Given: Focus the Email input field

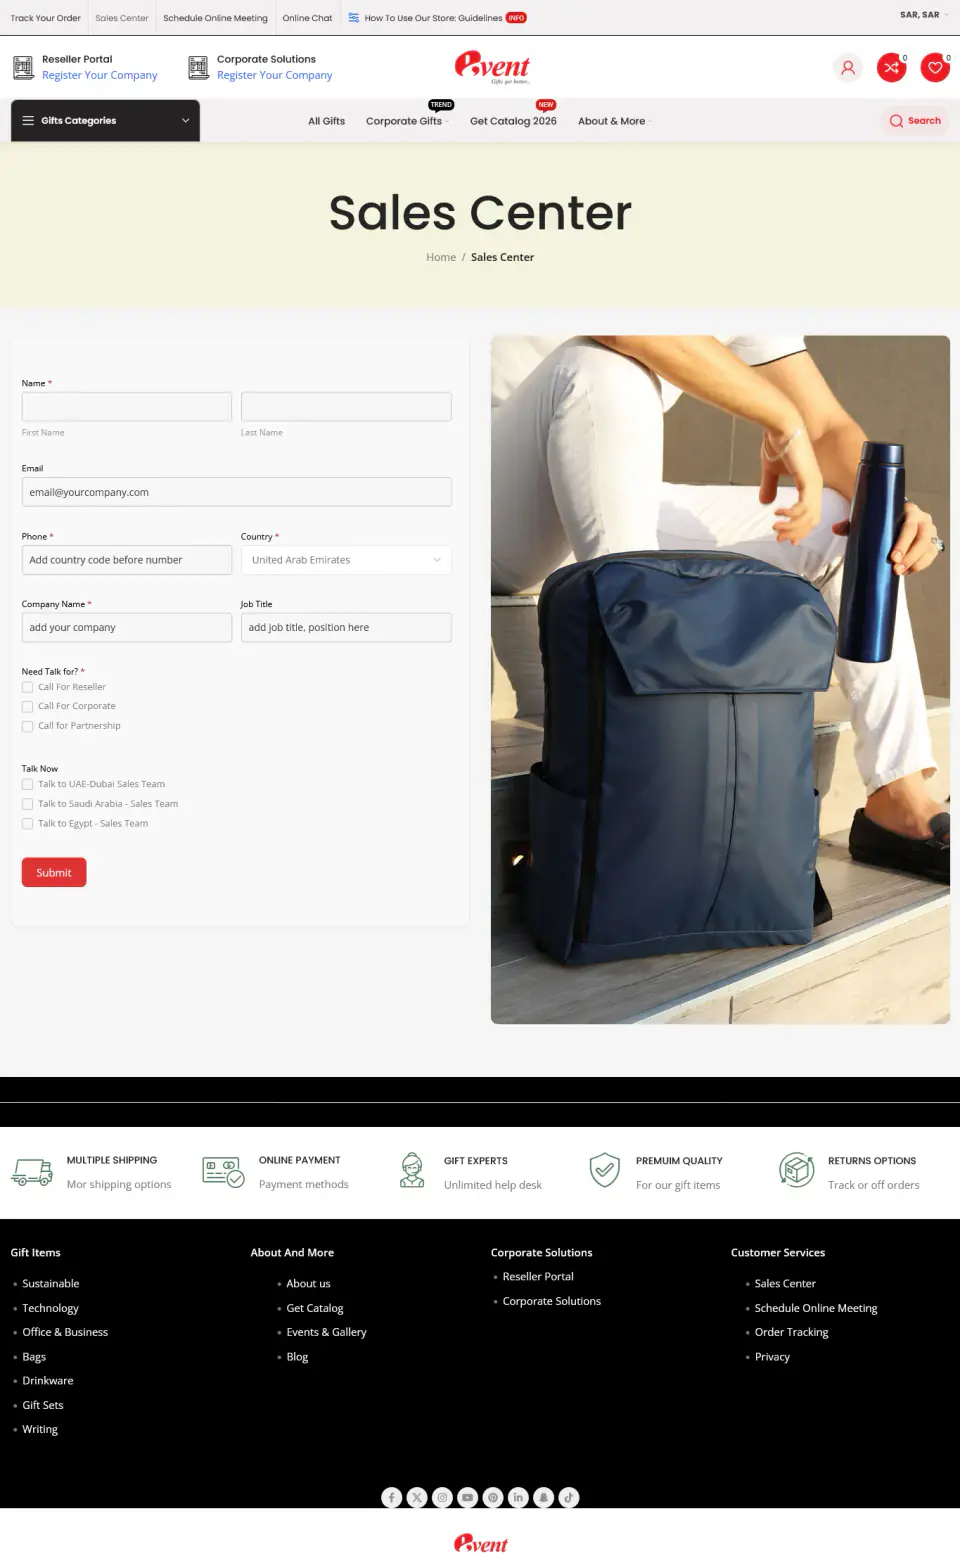Looking at the screenshot, I should pos(237,492).
